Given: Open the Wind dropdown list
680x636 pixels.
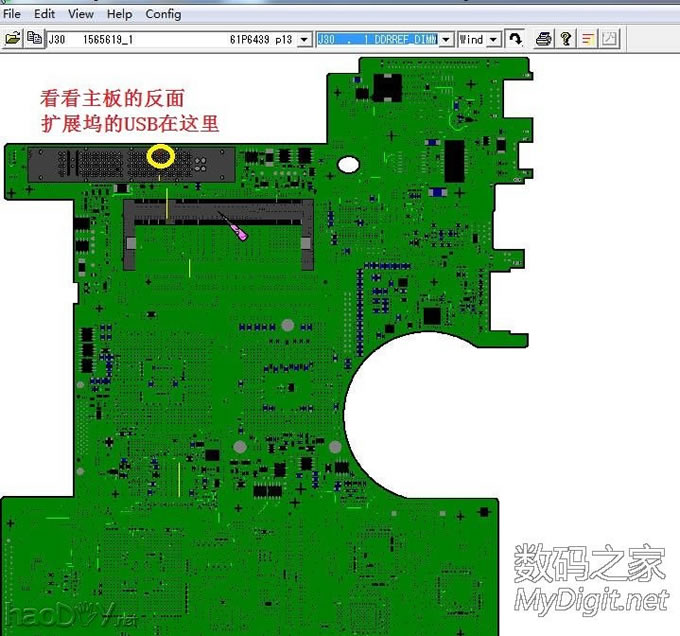Looking at the screenshot, I should pos(494,39).
